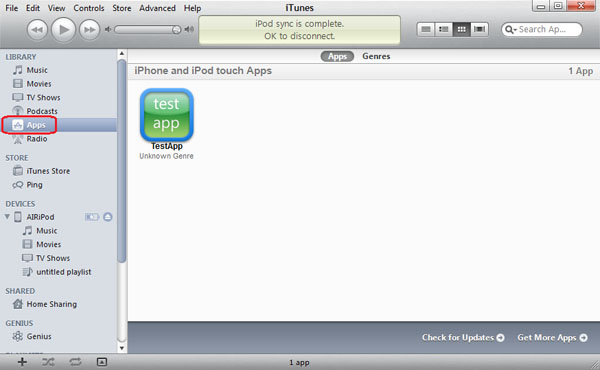Click the high volume speaker icon

point(189,29)
